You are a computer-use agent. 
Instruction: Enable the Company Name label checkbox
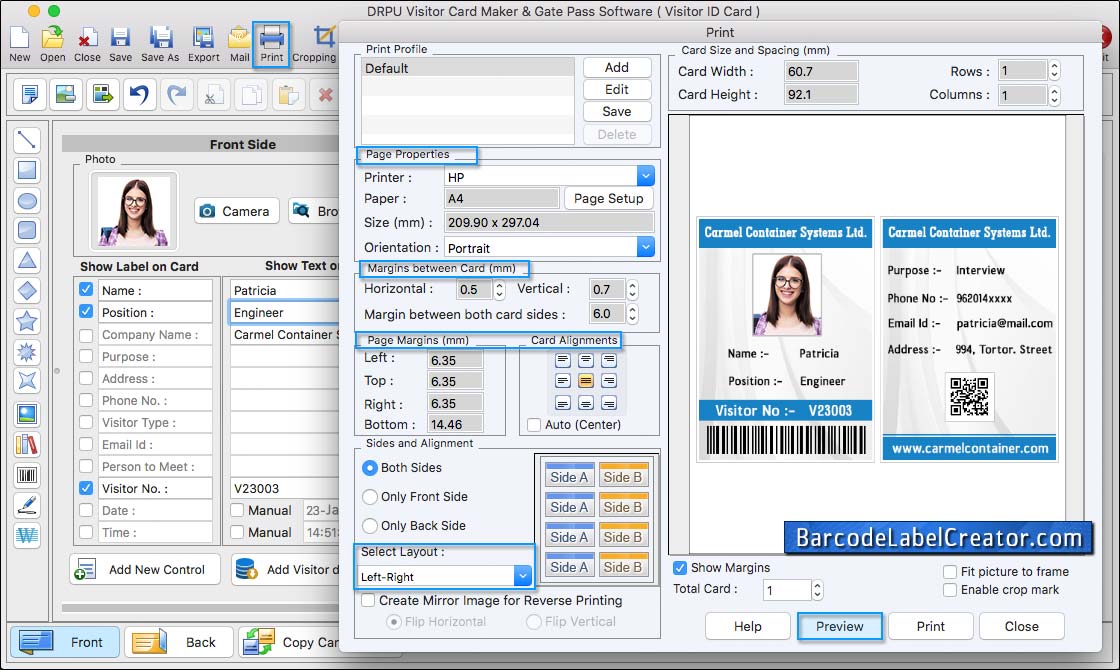pyautogui.click(x=86, y=335)
